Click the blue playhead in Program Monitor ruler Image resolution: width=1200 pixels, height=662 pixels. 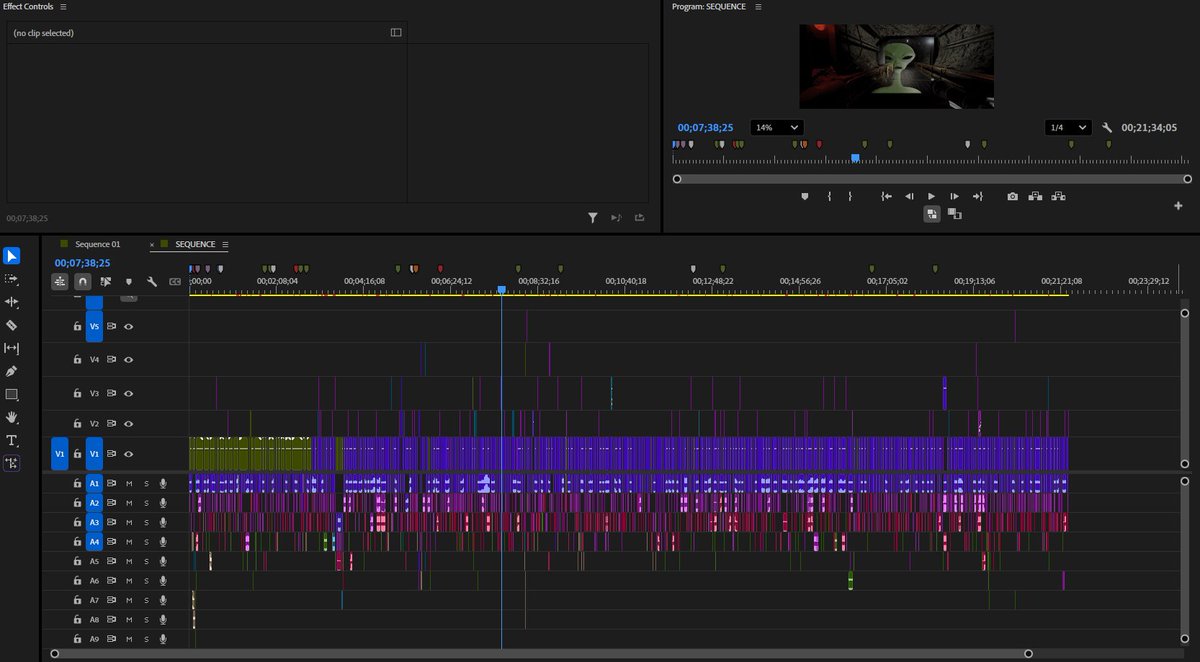pyautogui.click(x=855, y=157)
